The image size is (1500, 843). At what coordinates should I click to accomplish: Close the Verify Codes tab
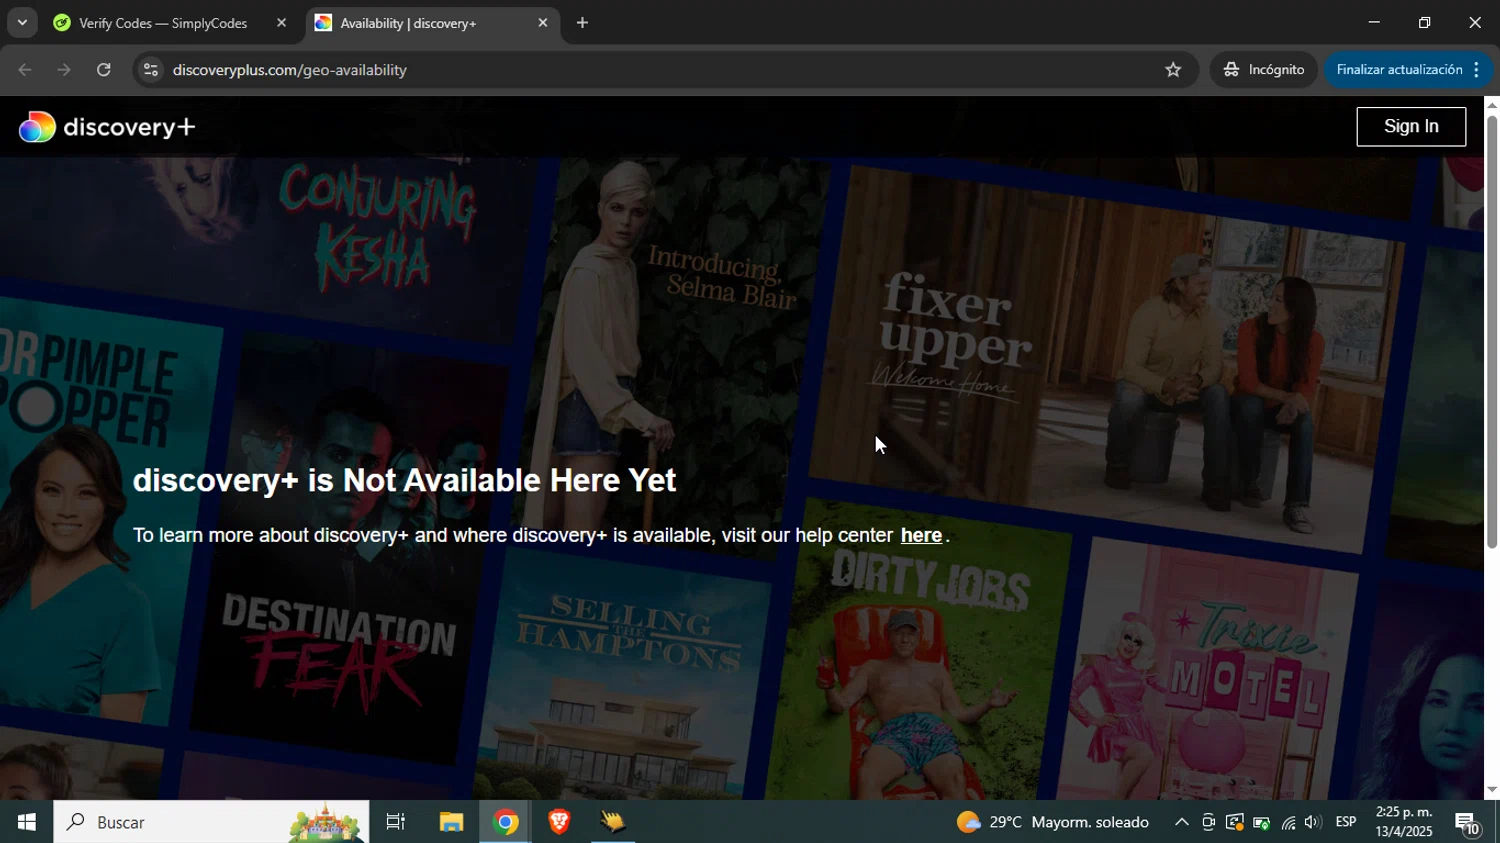pyautogui.click(x=281, y=23)
